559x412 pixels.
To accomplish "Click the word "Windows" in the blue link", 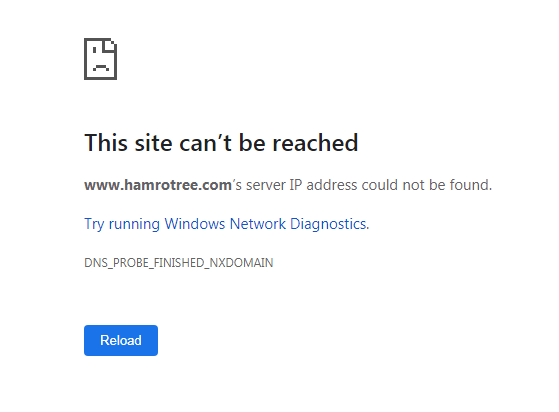I will [x=195, y=224].
